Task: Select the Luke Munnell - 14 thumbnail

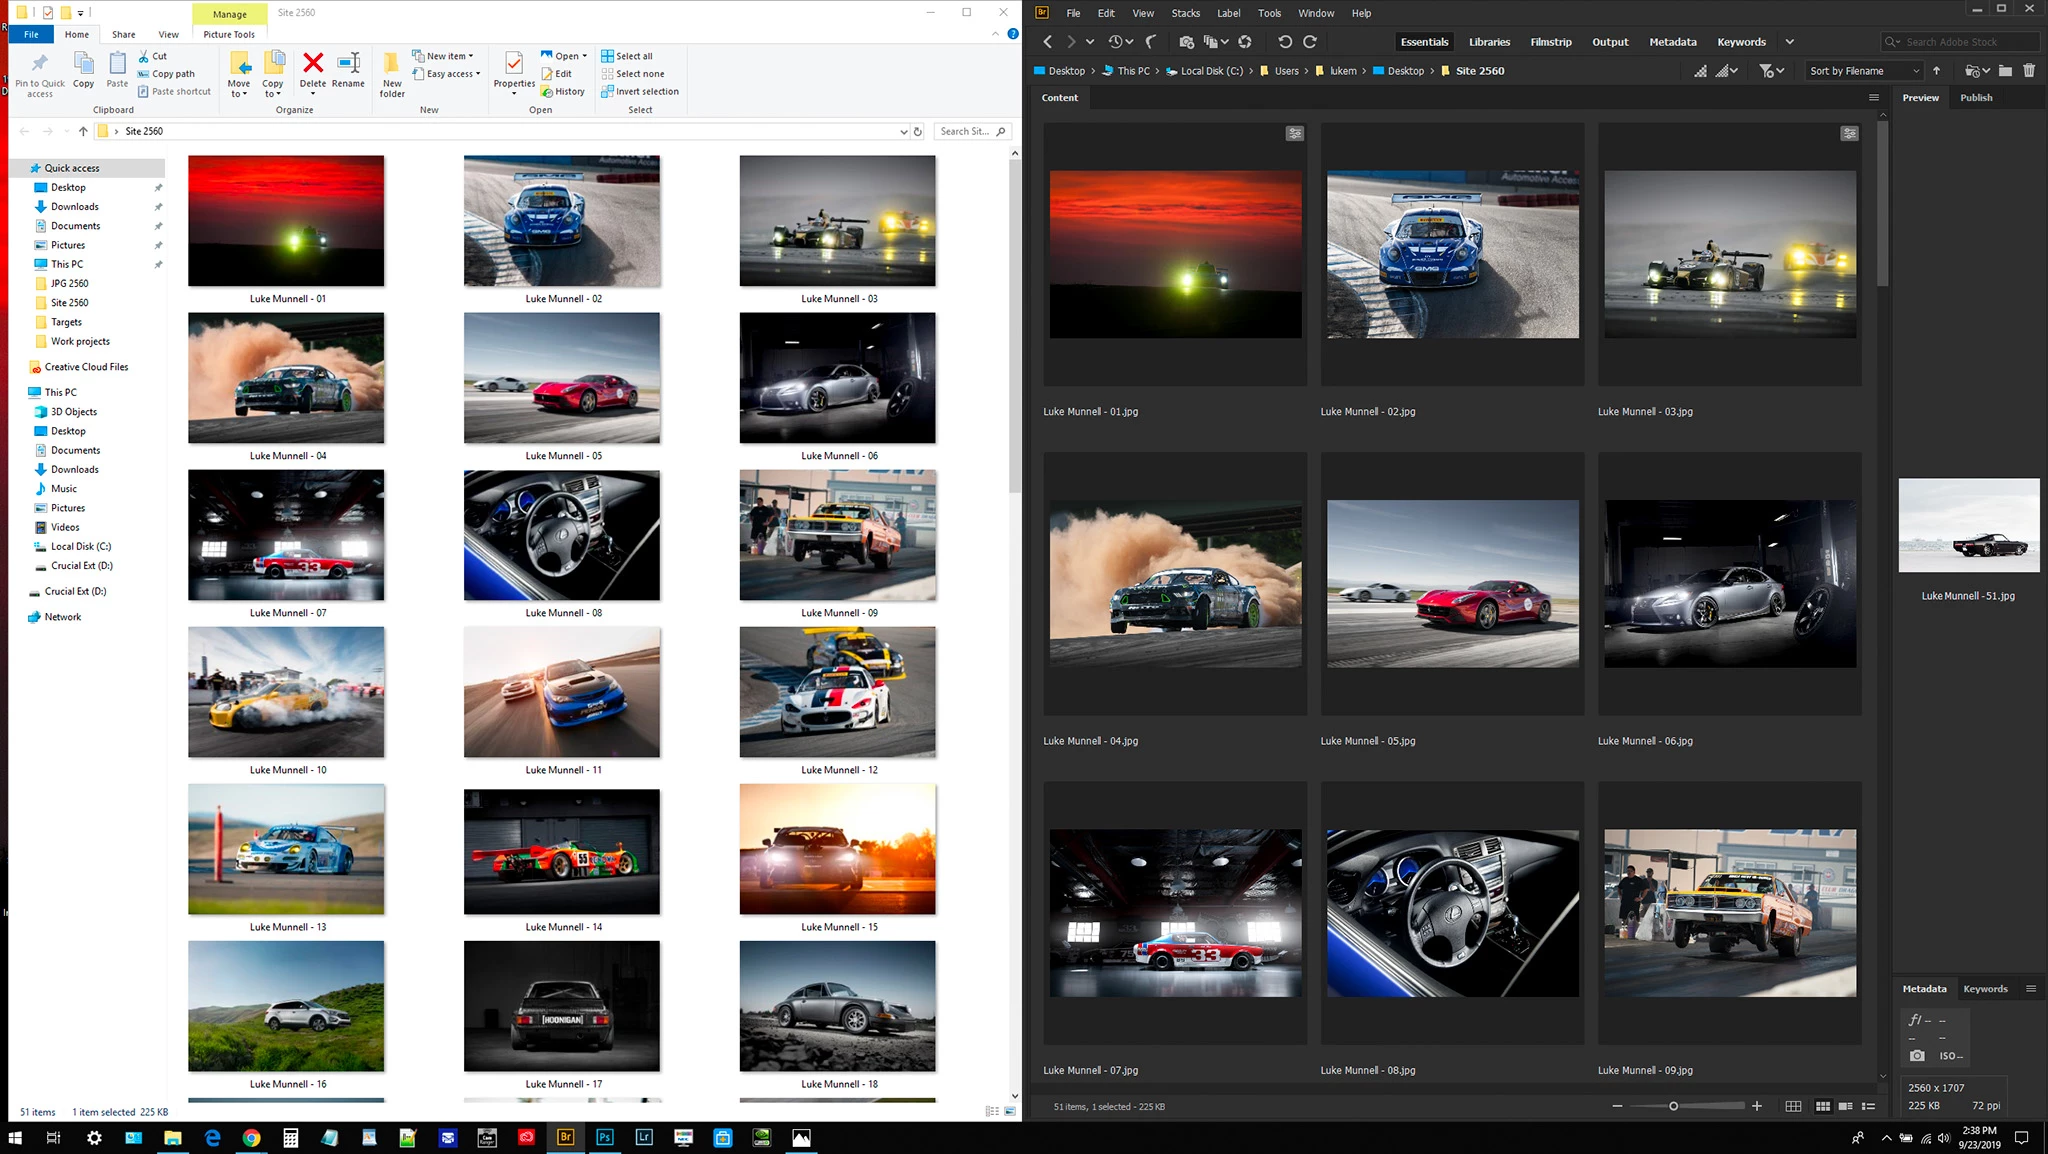Action: 561,852
